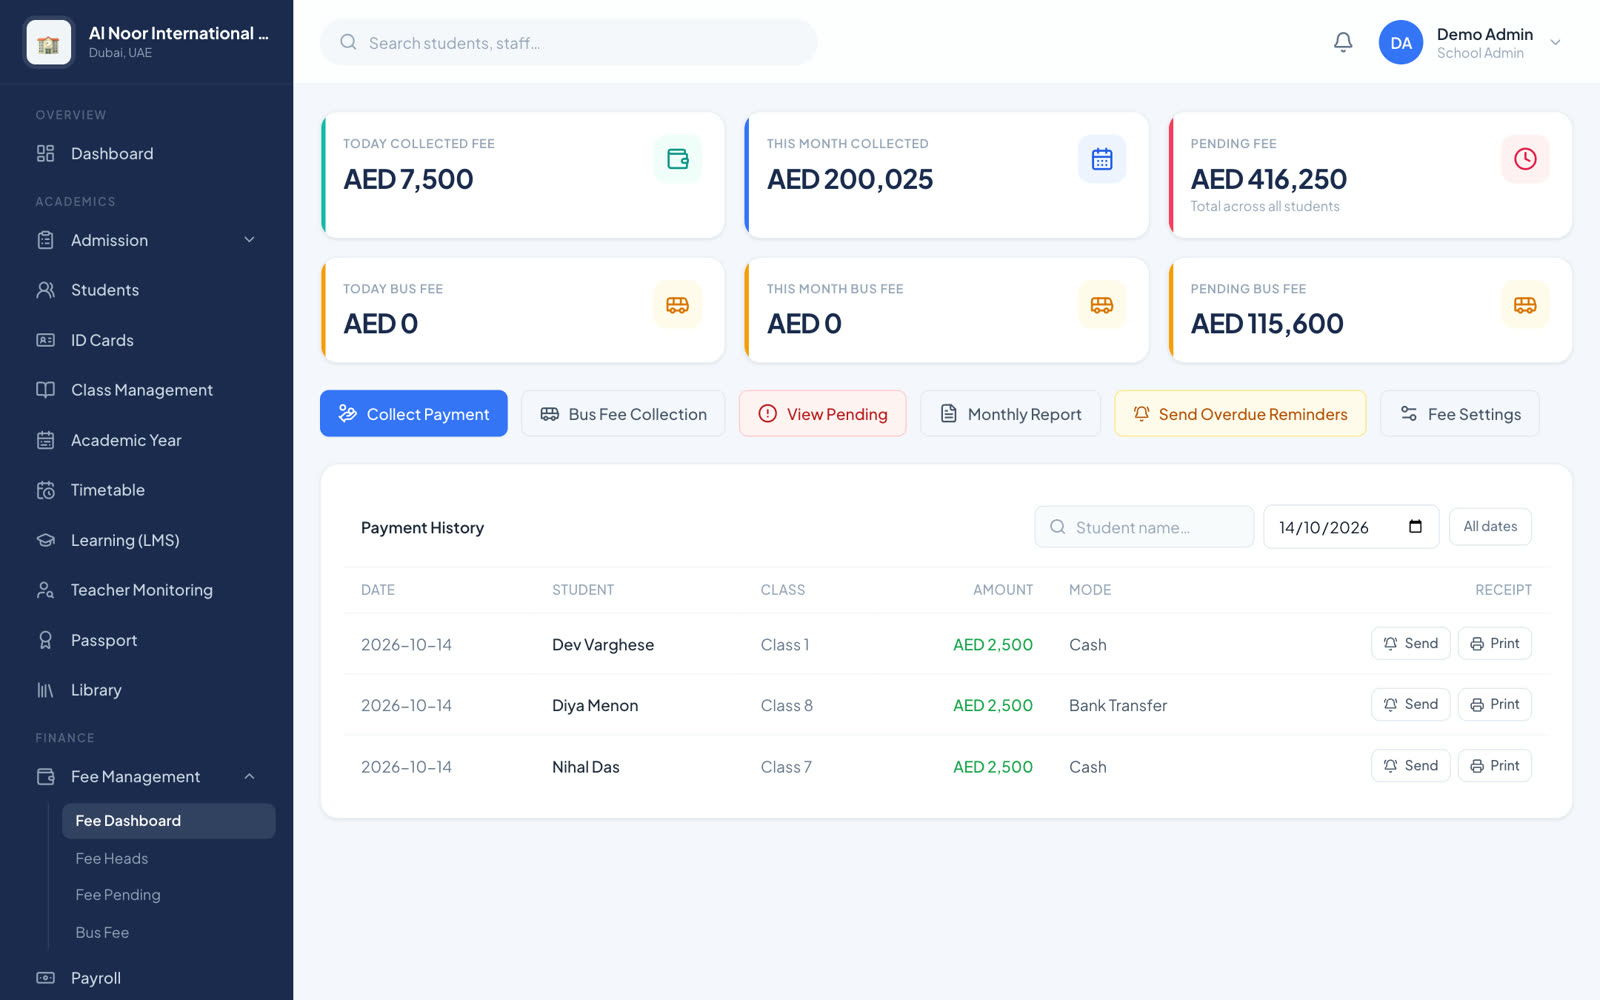Click bus icon on Pending Bus Fee card
The height and width of the screenshot is (1000, 1600).
pos(1525,305)
